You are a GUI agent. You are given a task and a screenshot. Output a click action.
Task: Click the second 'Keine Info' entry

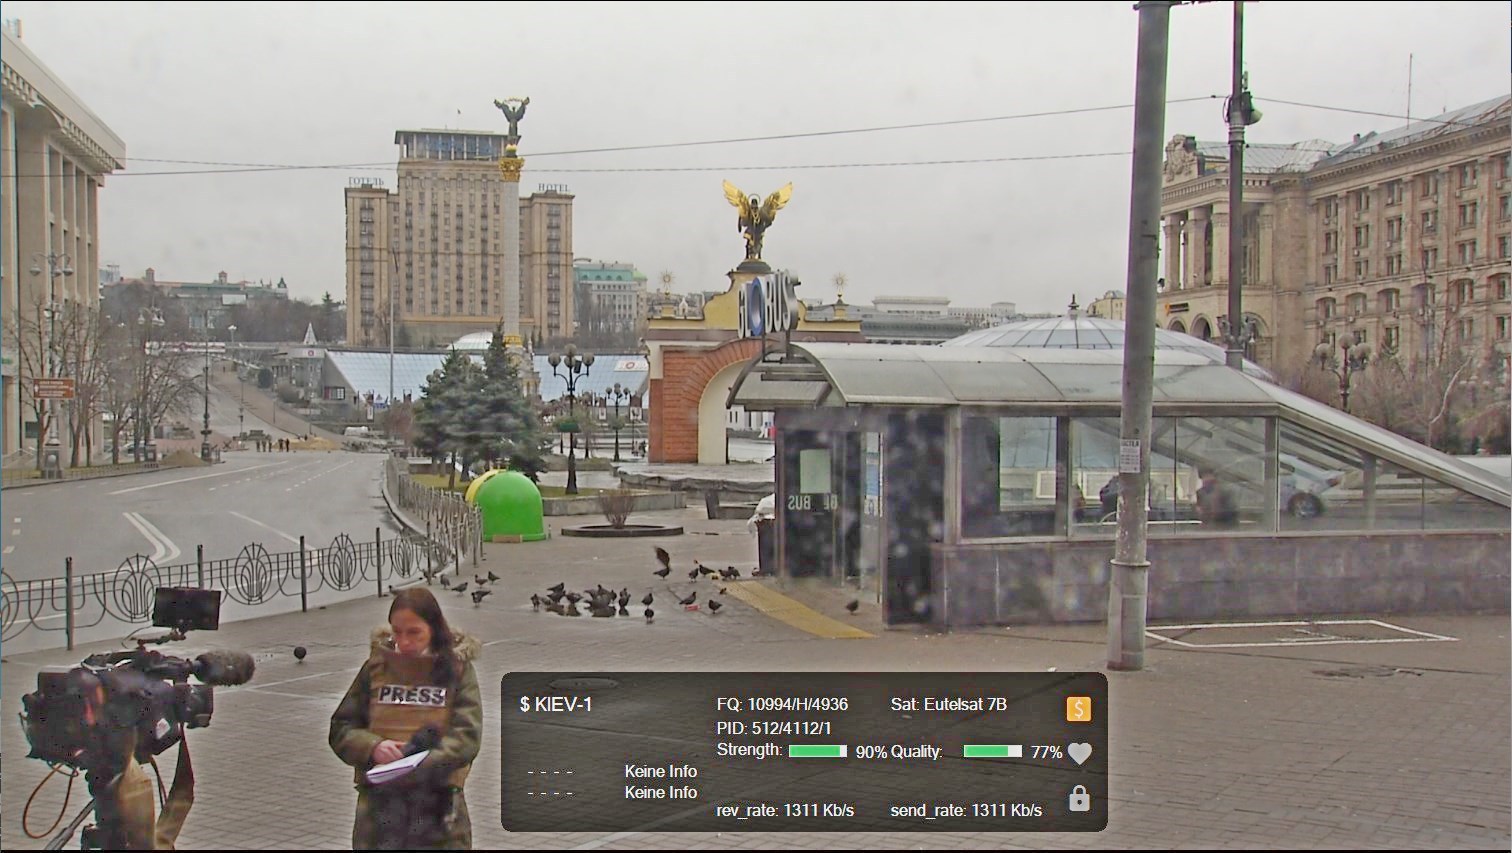click(x=661, y=792)
